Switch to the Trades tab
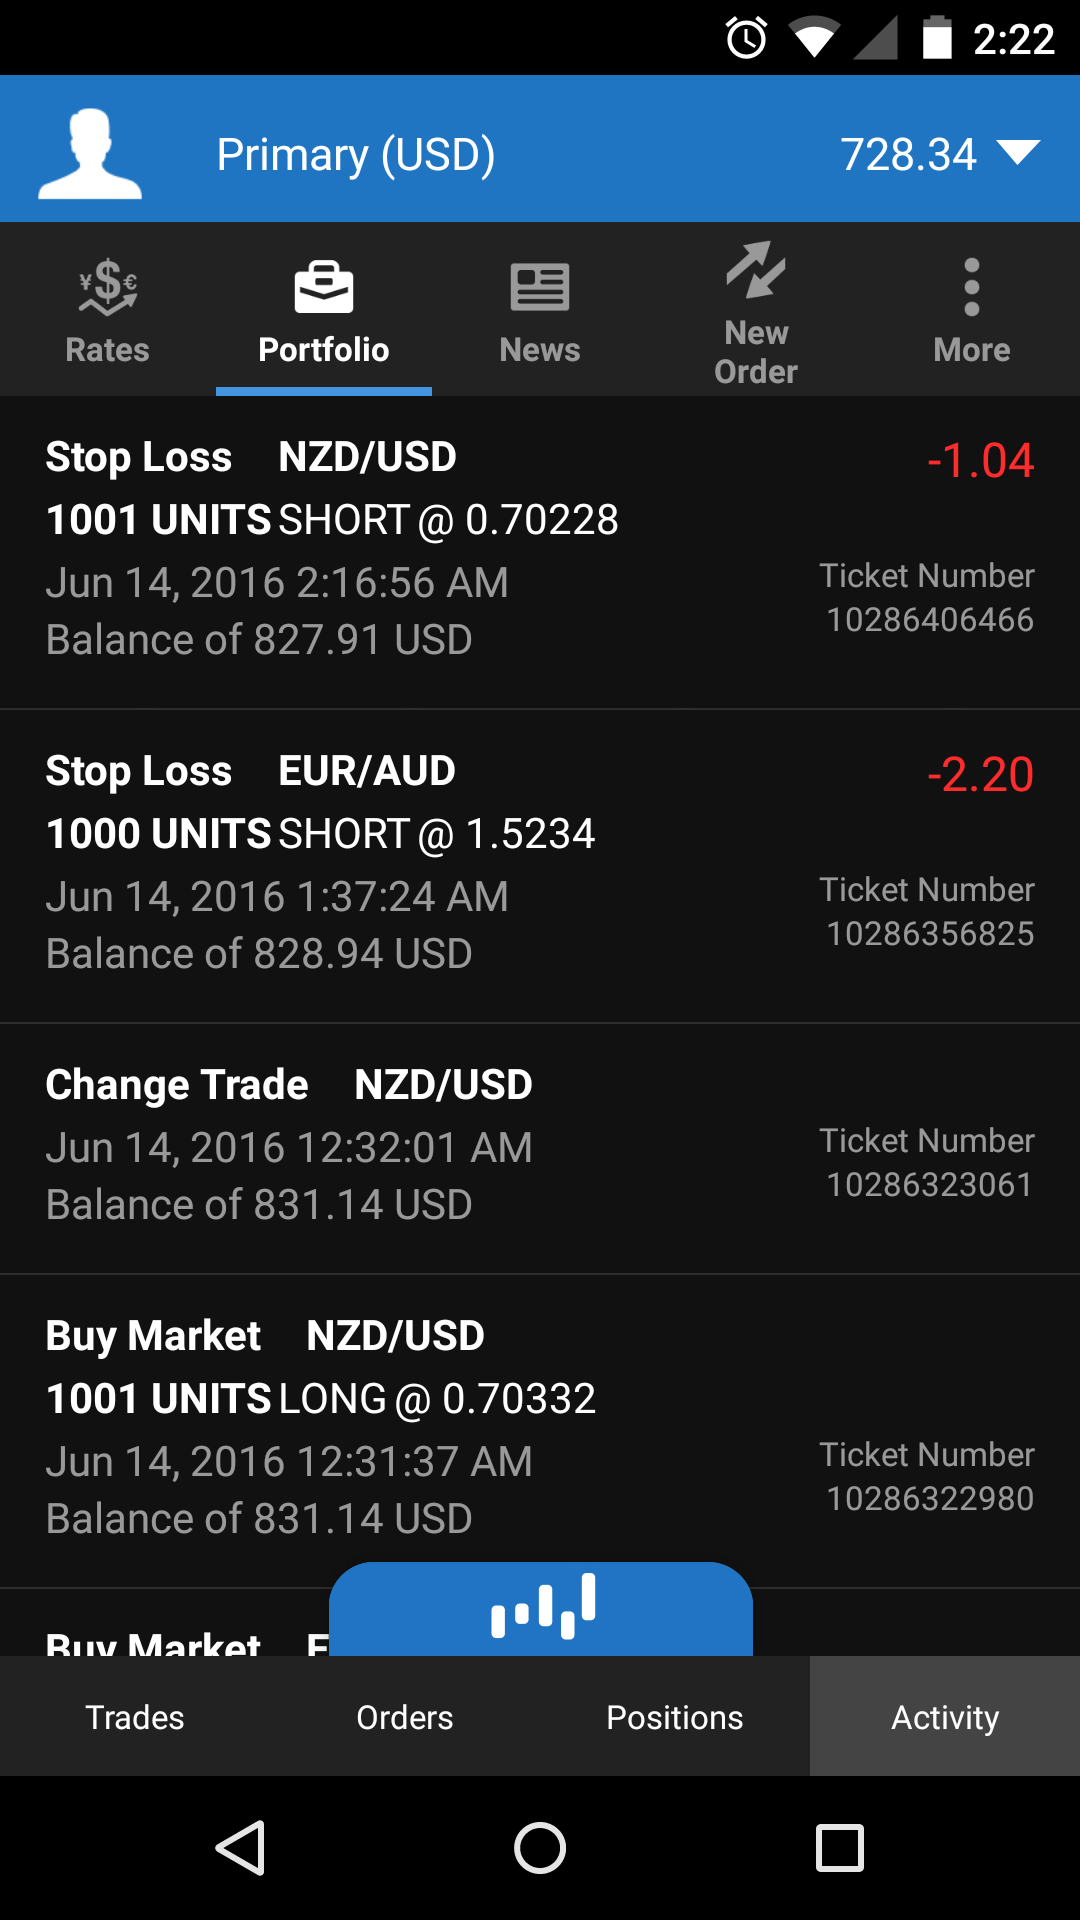This screenshot has width=1080, height=1920. (135, 1717)
